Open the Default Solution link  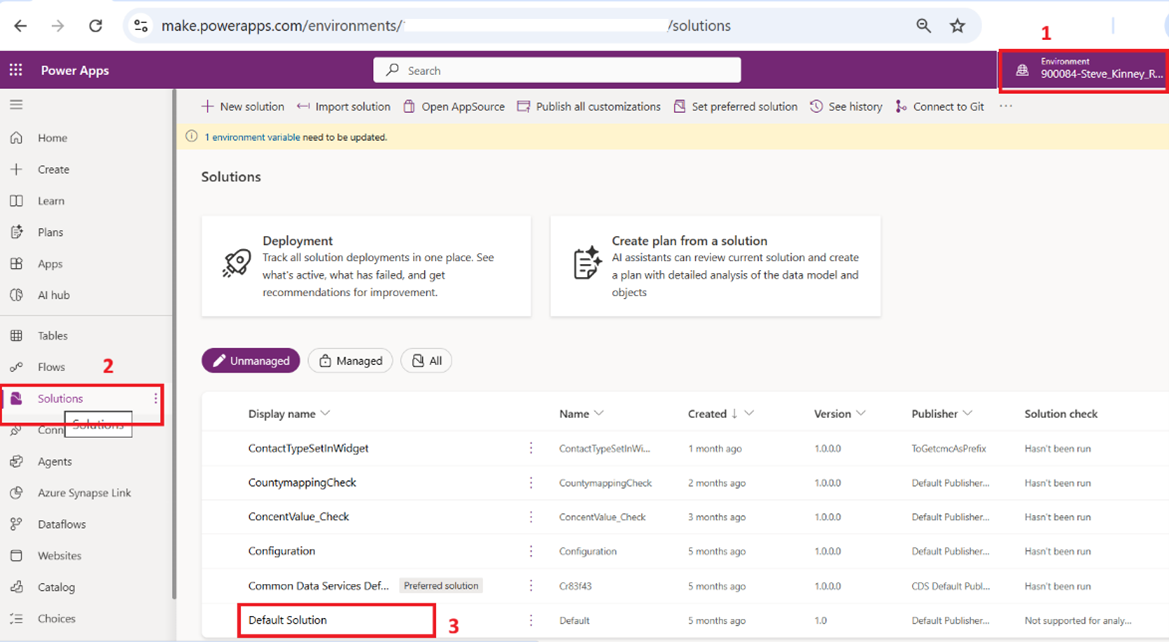point(288,620)
